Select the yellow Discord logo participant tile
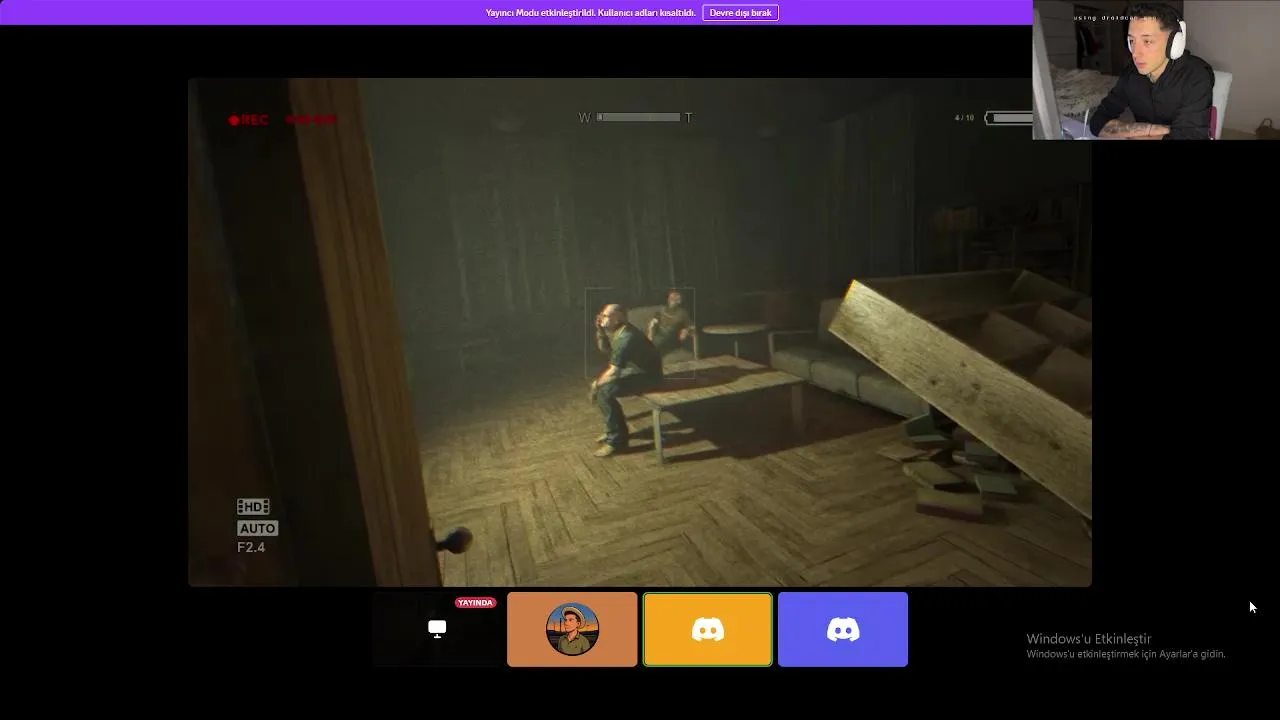Image resolution: width=1280 pixels, height=720 pixels. 708,629
